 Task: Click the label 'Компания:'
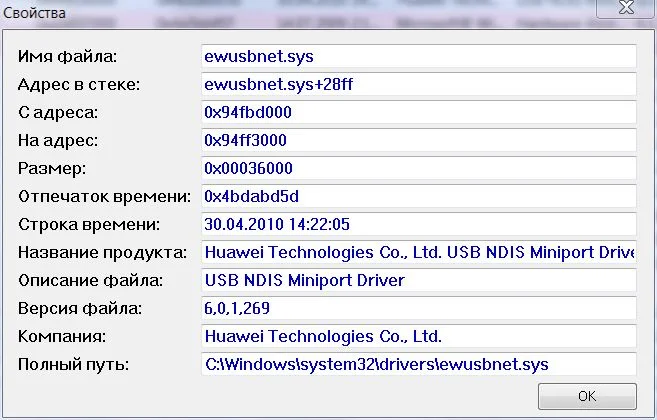click(x=62, y=337)
